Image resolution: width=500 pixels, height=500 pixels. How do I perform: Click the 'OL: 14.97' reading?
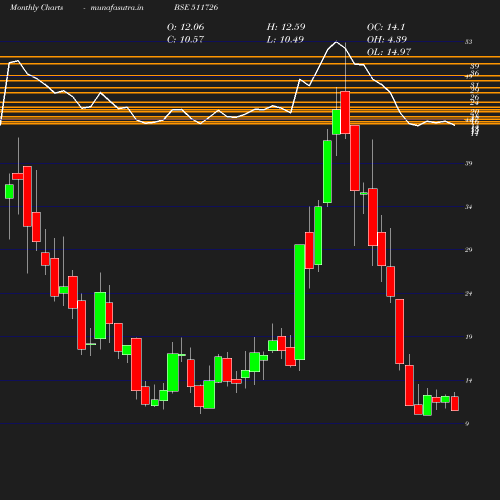tap(389, 52)
